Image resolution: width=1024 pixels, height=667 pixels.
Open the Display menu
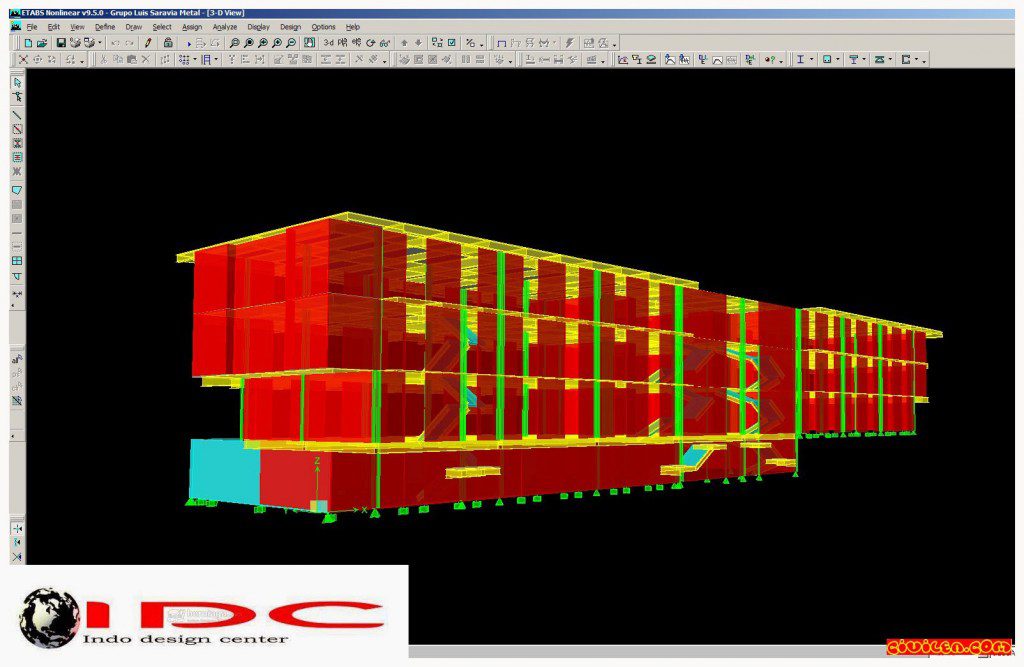click(x=258, y=27)
